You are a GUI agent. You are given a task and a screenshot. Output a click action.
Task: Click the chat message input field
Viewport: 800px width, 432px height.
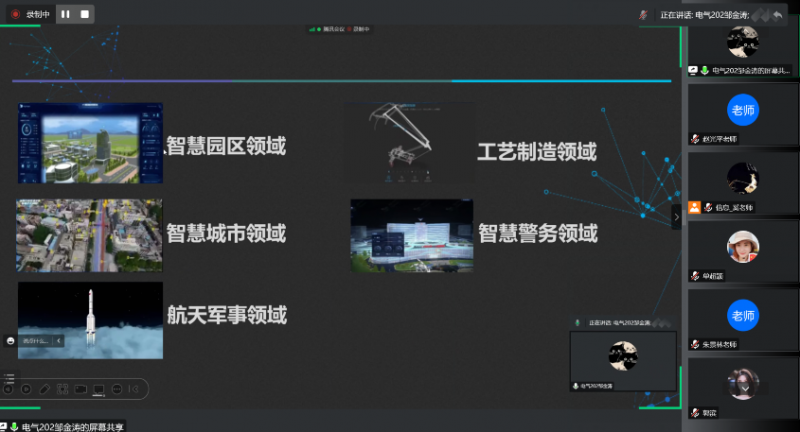36,341
